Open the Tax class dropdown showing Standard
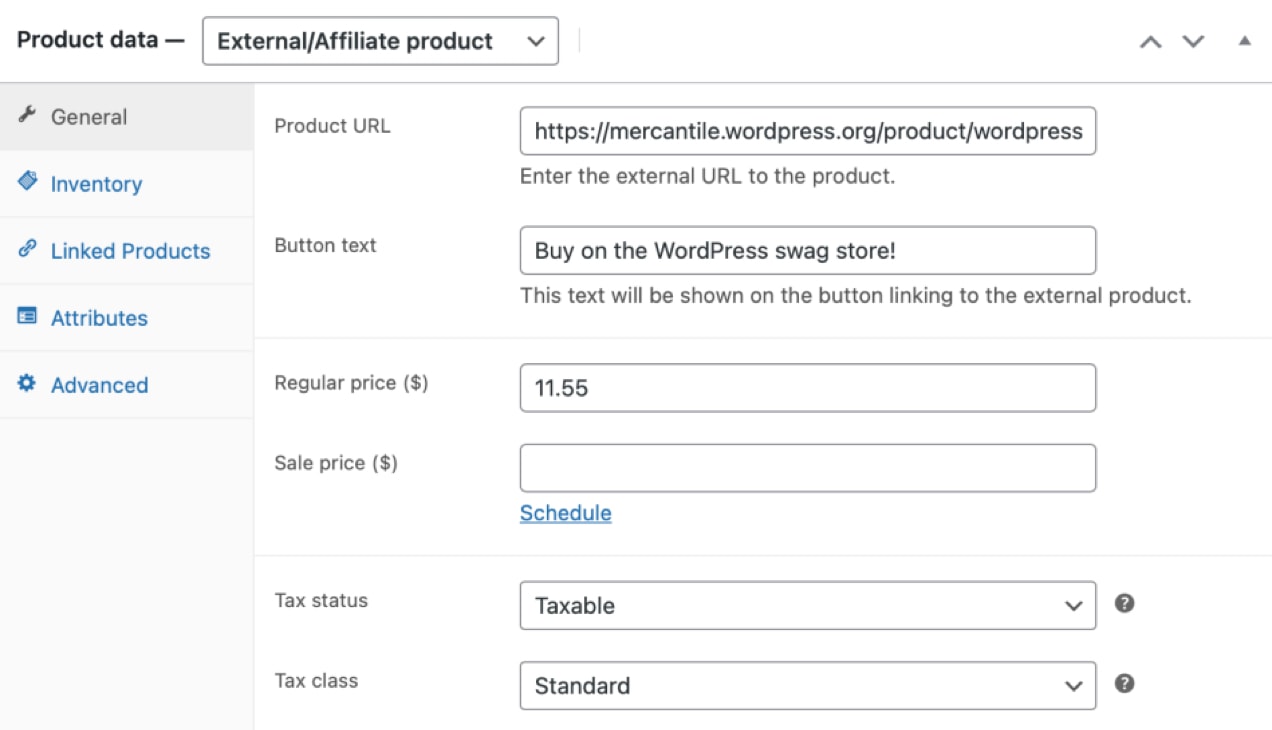The height and width of the screenshot is (730, 1272). pos(806,686)
